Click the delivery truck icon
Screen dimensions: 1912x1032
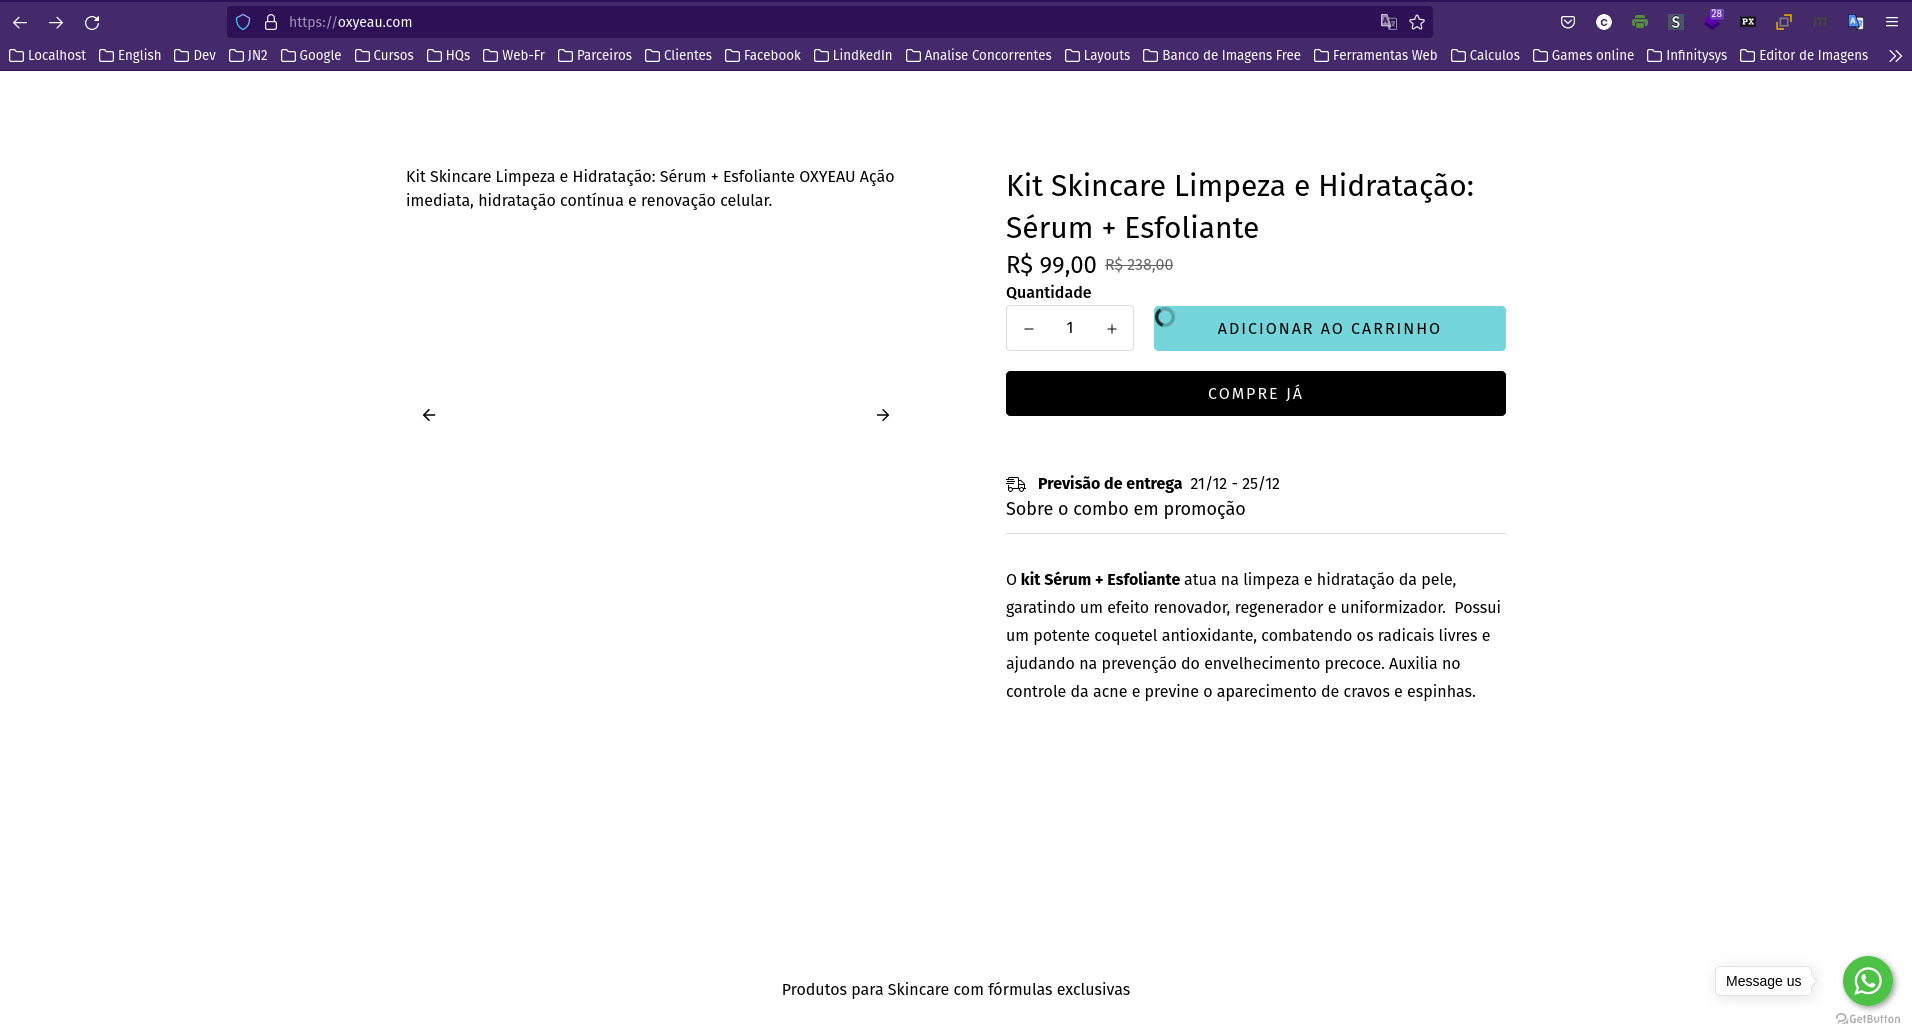(1016, 484)
